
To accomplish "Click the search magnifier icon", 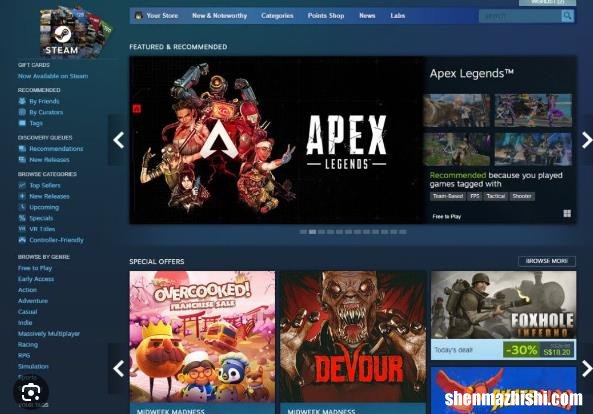I will click(567, 16).
